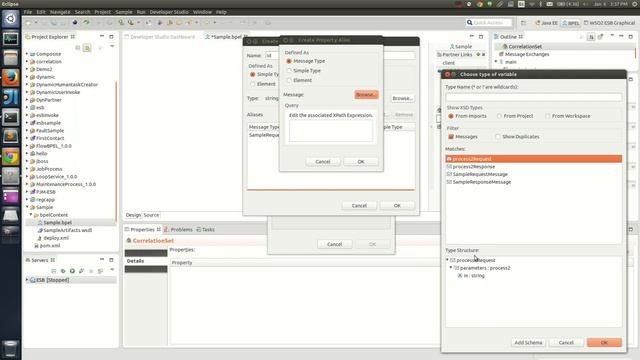Enable the Show Duplicates checkbox

point(498,137)
